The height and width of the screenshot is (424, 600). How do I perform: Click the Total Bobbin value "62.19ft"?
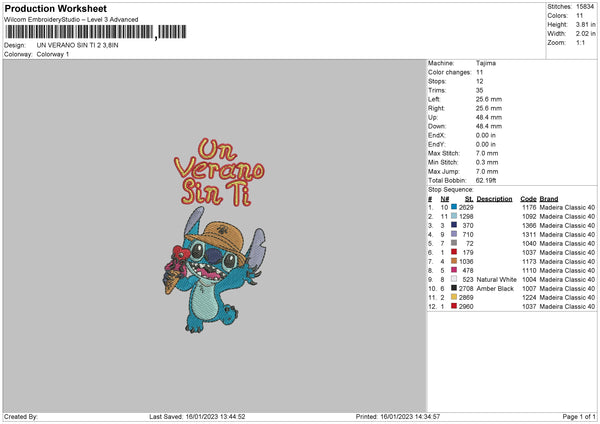point(486,180)
